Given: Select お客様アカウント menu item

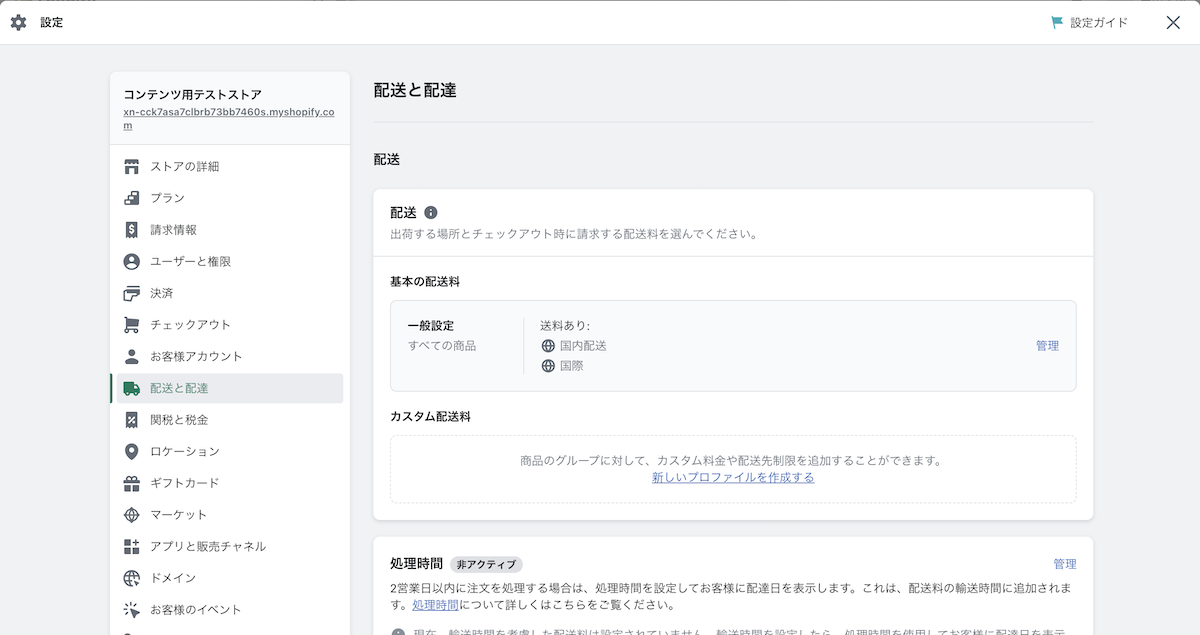Looking at the screenshot, I should pos(230,356).
